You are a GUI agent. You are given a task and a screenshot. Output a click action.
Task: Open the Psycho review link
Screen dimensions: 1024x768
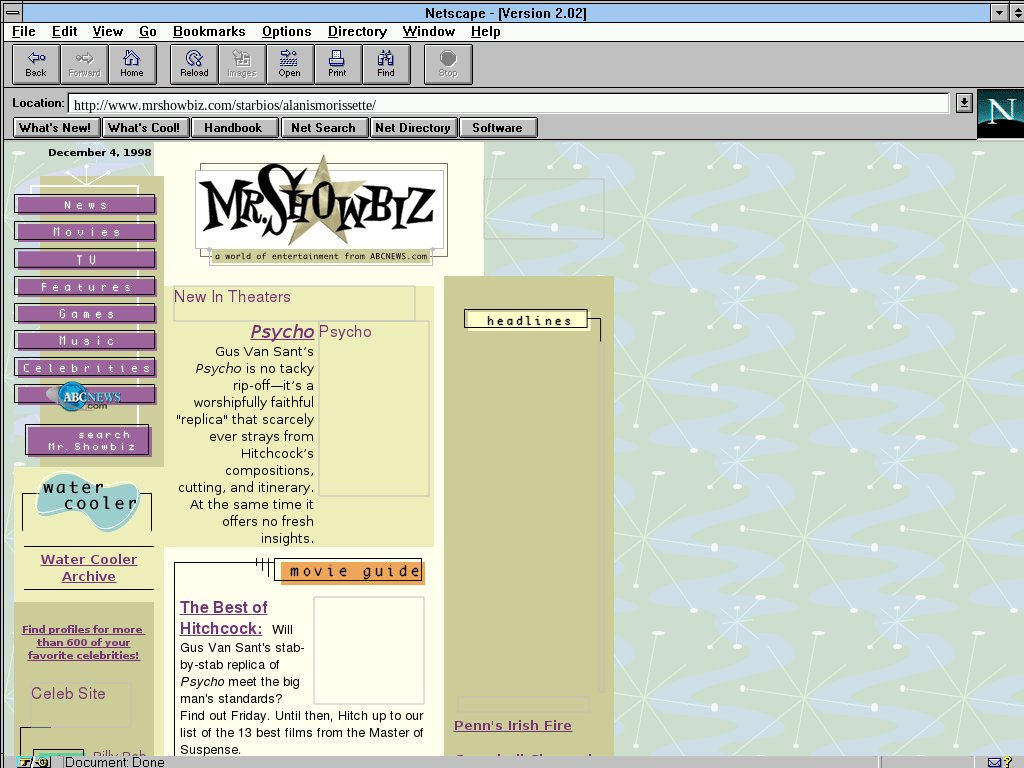tap(282, 332)
